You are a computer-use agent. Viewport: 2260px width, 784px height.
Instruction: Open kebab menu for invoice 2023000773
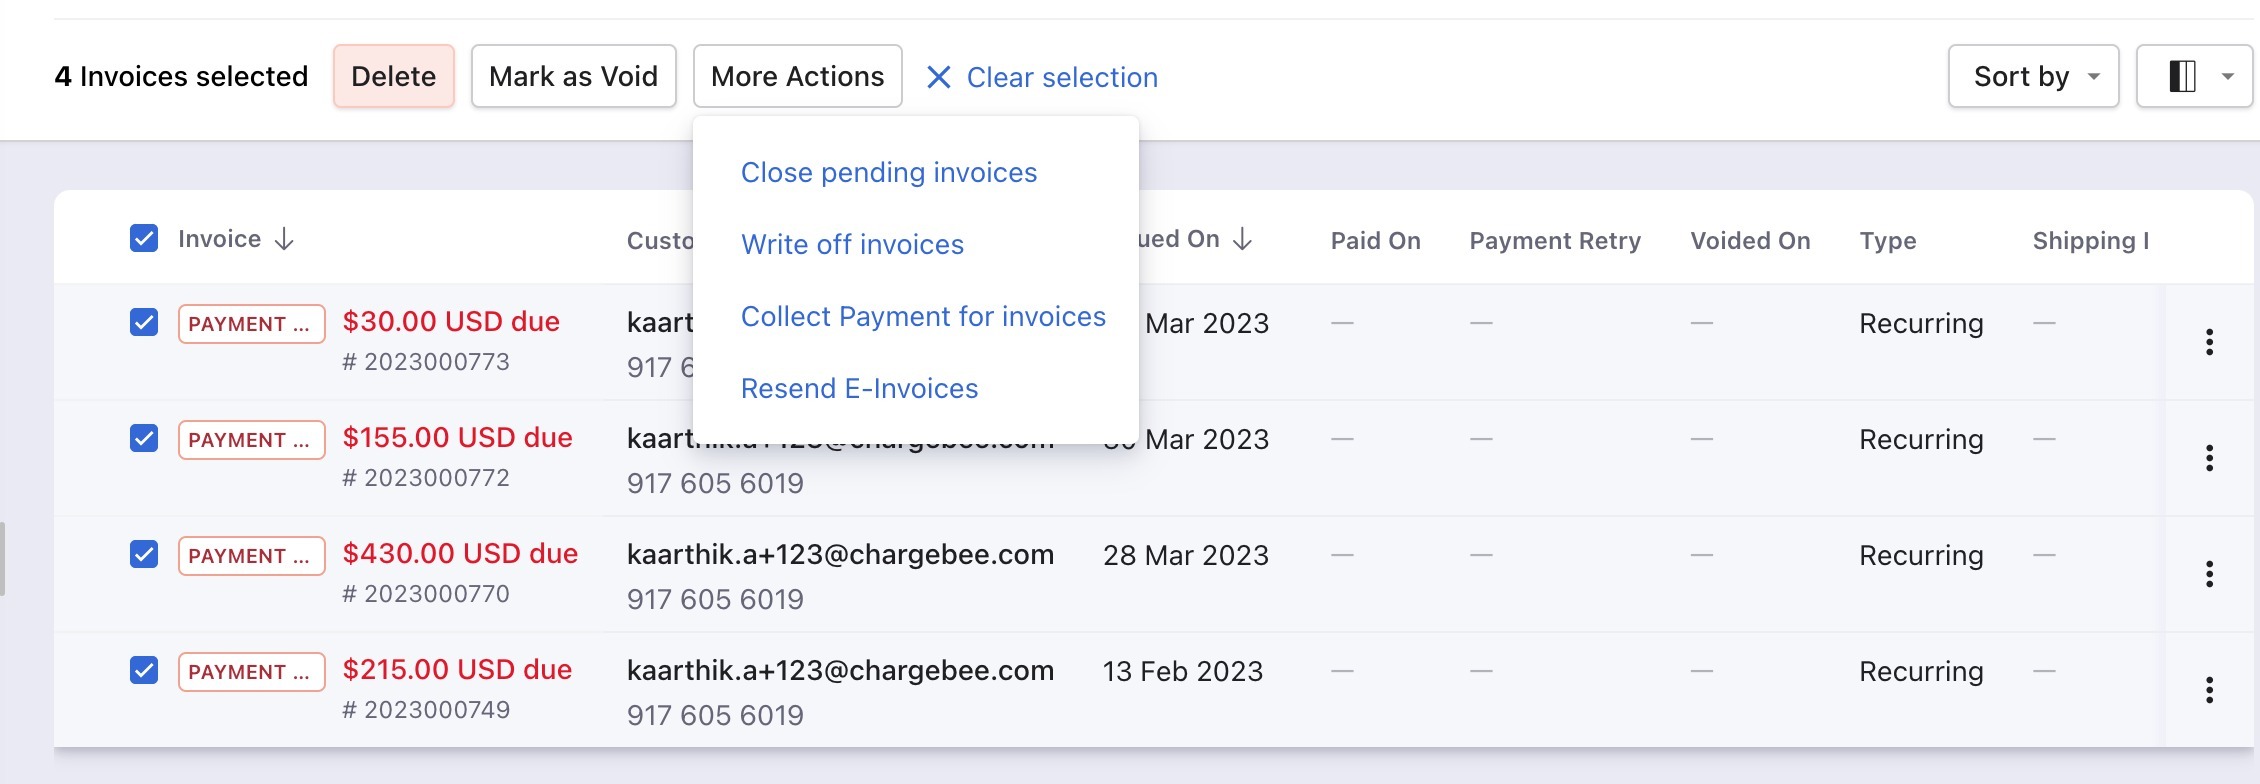click(2209, 342)
